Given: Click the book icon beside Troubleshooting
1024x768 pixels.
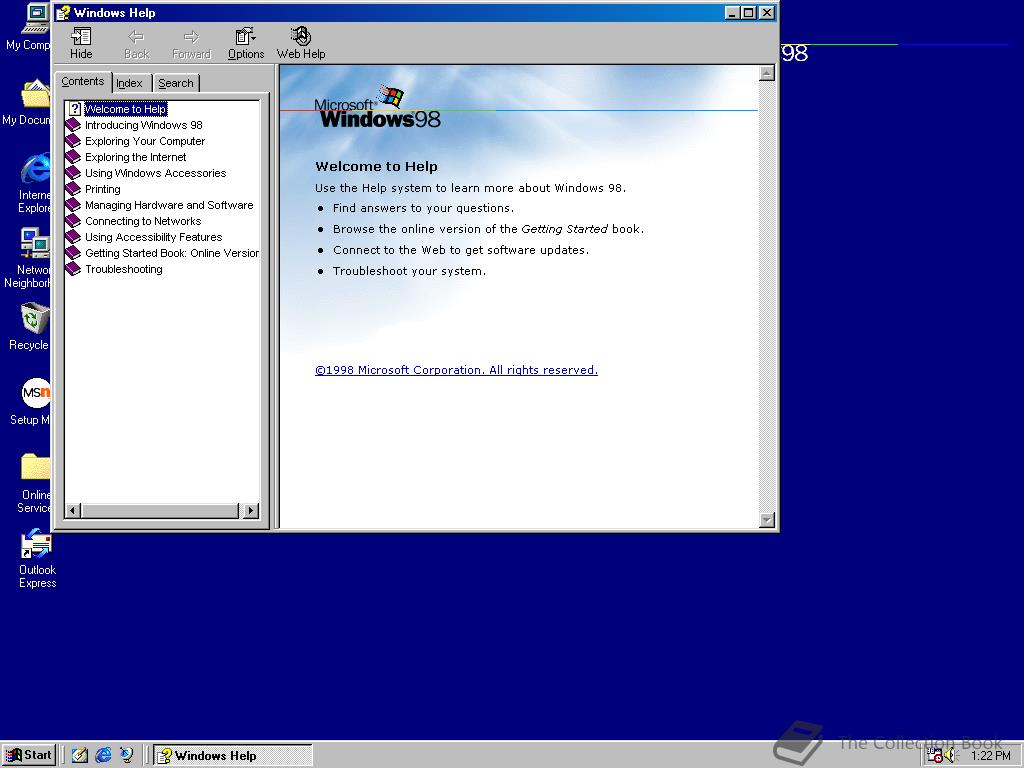Looking at the screenshot, I should (x=74, y=269).
